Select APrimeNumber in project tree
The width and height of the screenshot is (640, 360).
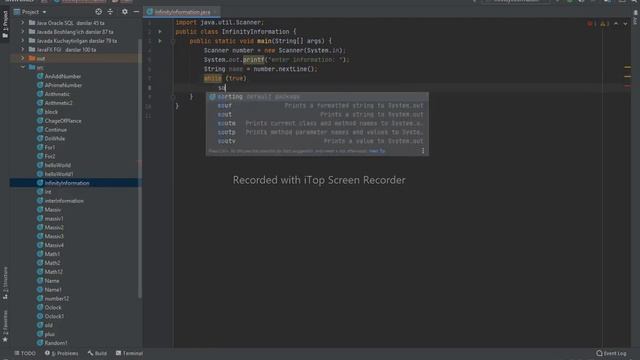(63, 85)
